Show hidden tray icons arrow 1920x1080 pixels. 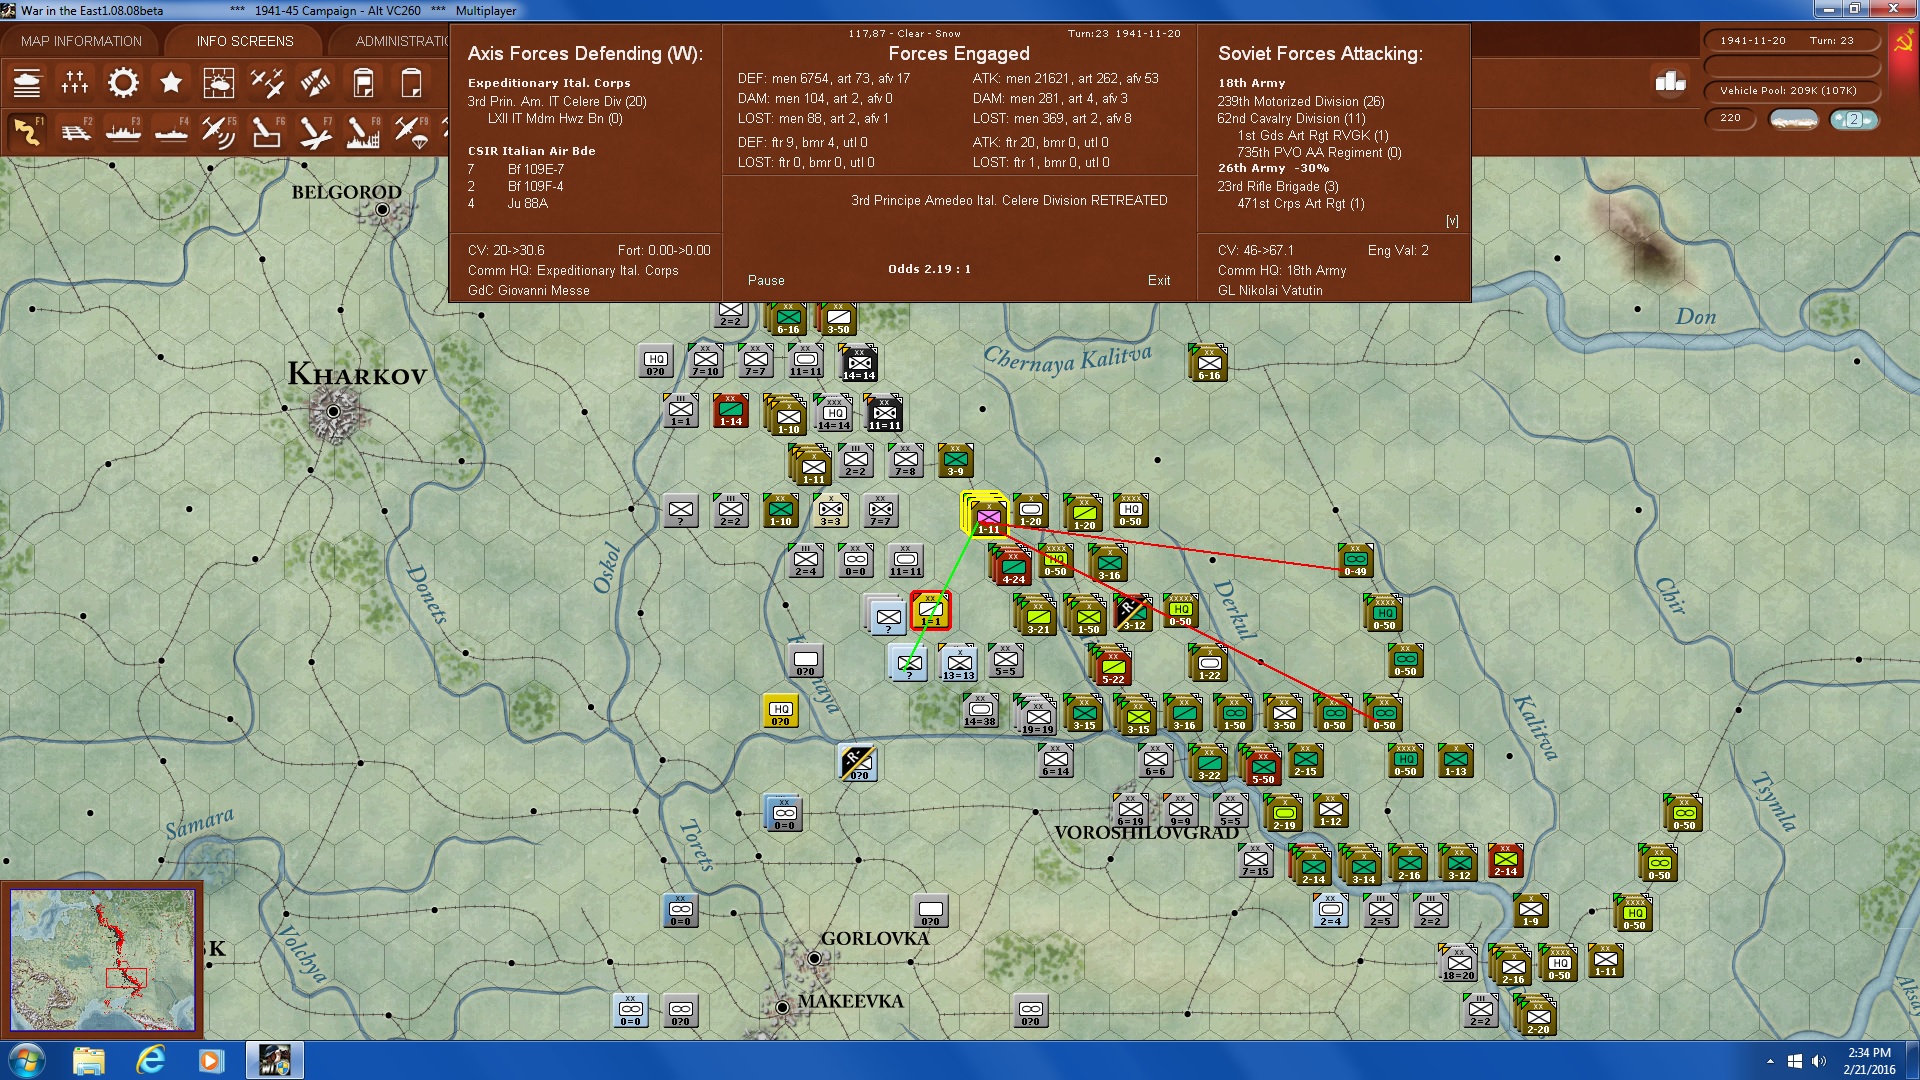click(x=1770, y=1061)
